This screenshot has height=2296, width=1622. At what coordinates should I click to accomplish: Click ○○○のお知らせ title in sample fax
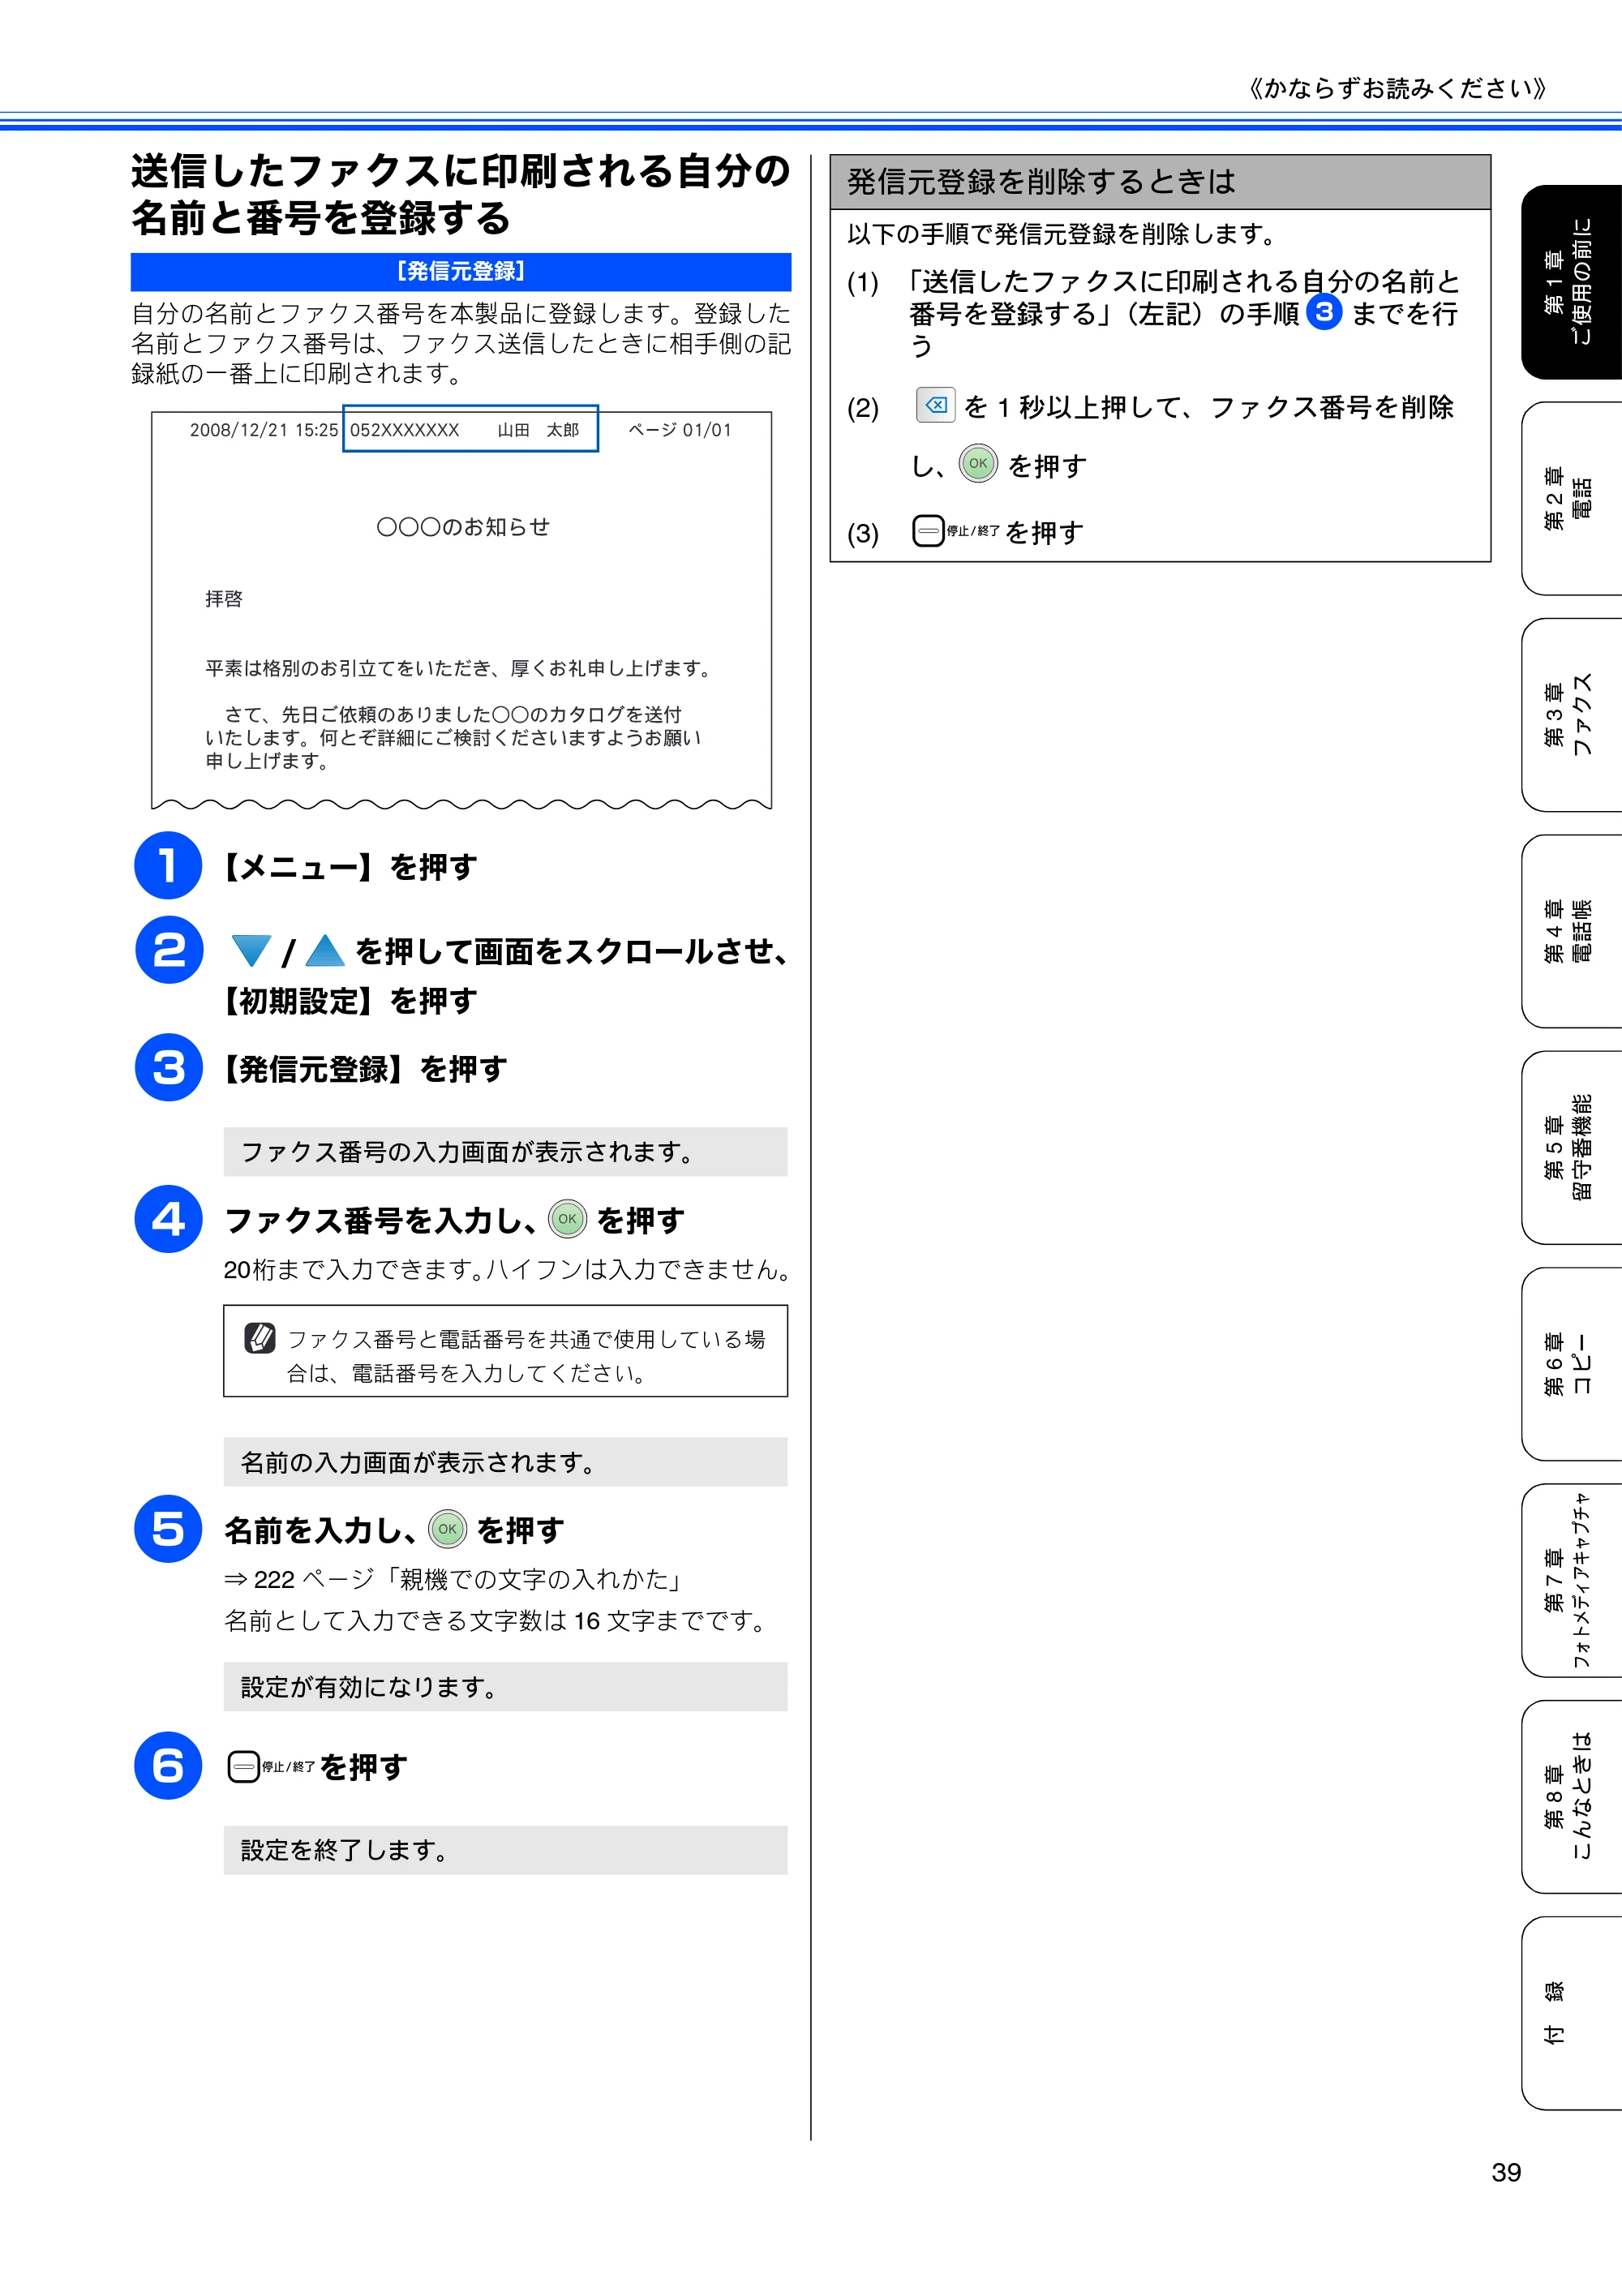pos(463,527)
